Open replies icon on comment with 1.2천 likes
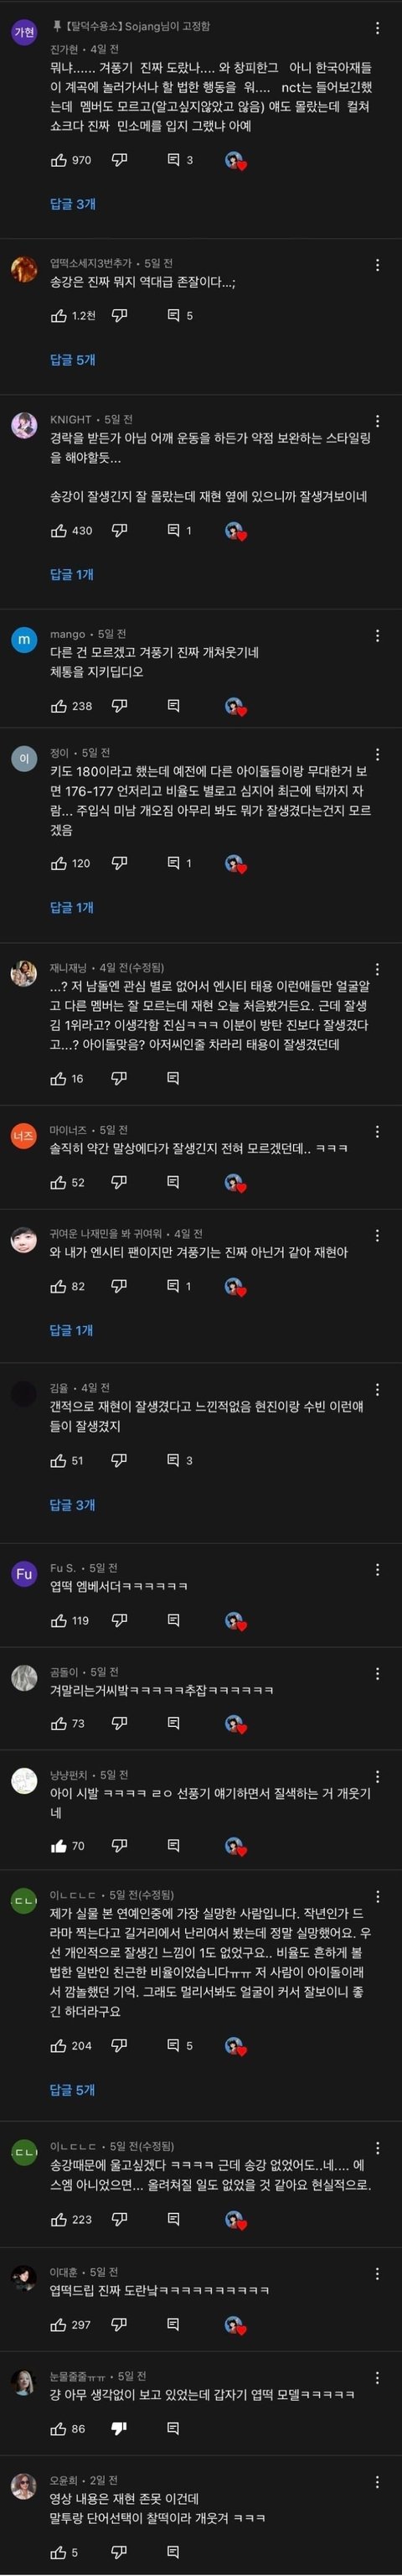The image size is (402, 2576). click(173, 316)
